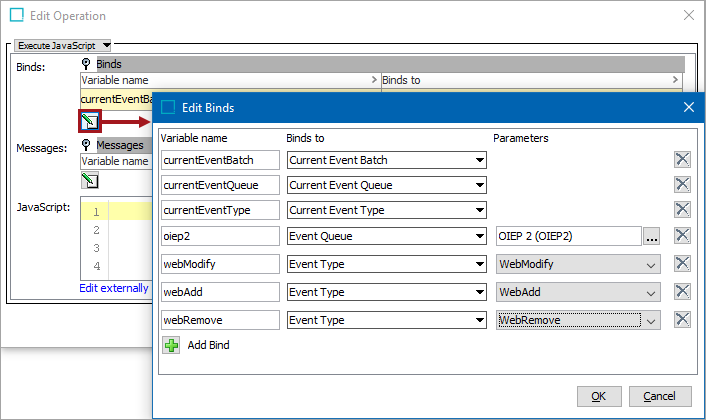Delete the webRemove bind row

pos(683,319)
